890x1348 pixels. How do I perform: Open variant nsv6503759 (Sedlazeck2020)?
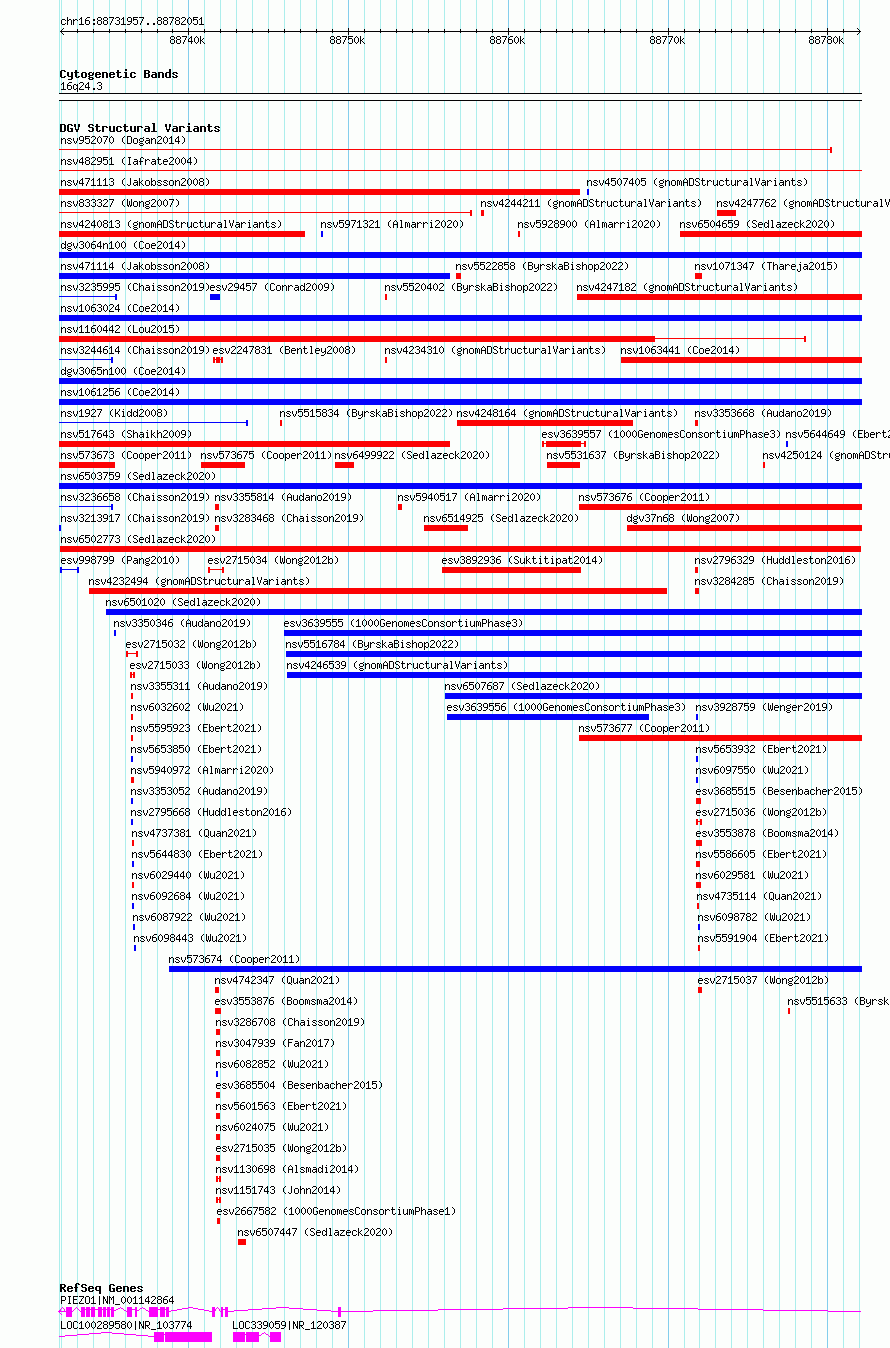click(x=138, y=476)
